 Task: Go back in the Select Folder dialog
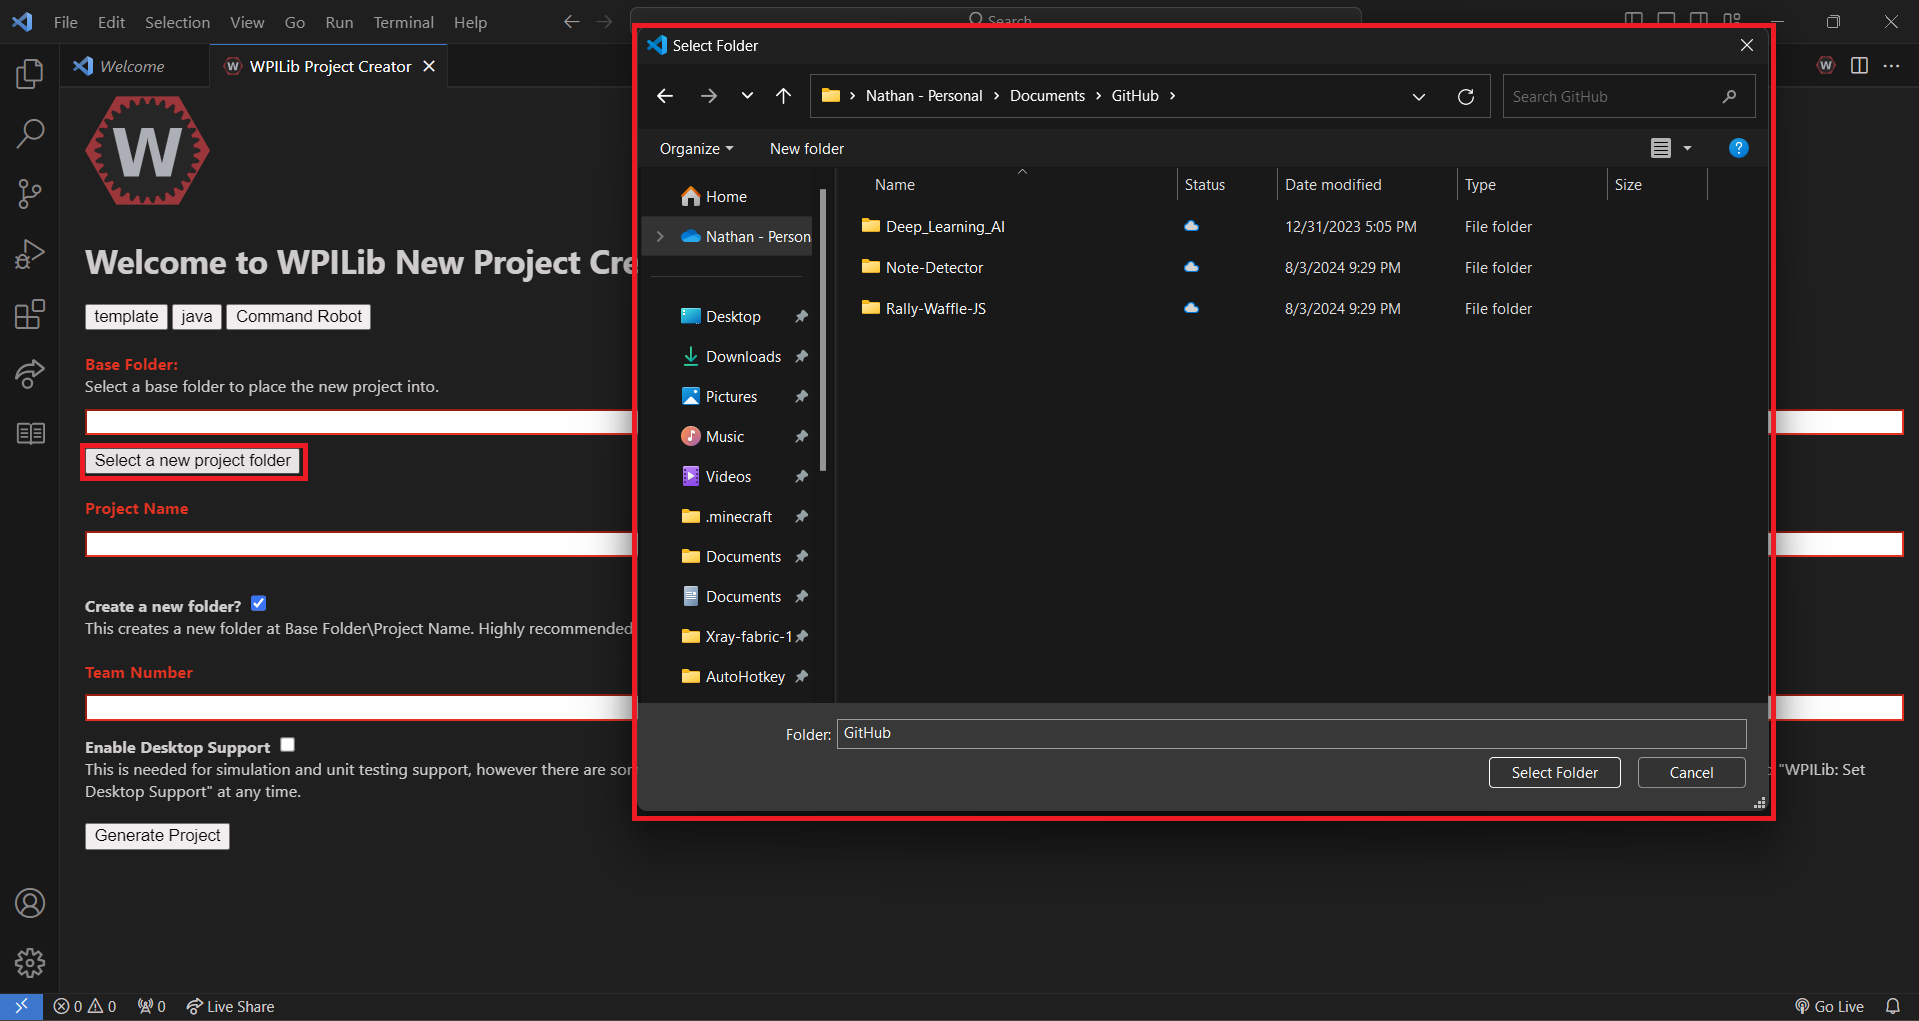point(665,96)
